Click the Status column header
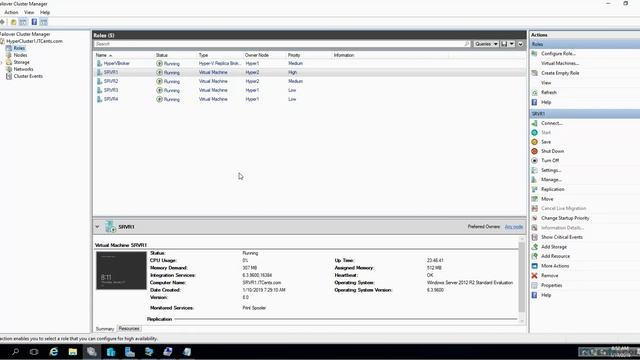Viewport: 640px width, 360px height. pyautogui.click(x=161, y=55)
